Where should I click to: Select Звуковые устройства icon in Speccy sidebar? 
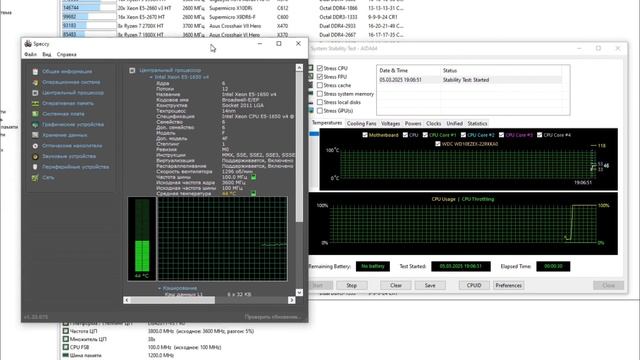point(36,156)
